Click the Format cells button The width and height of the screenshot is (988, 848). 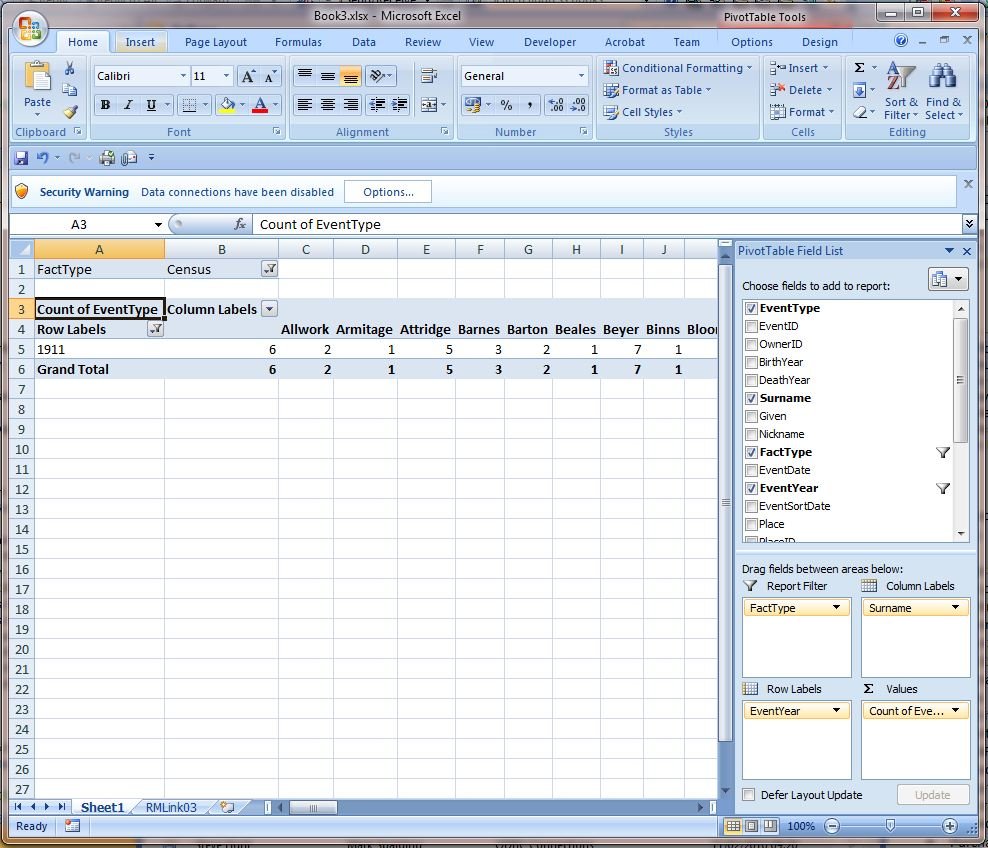pos(802,112)
